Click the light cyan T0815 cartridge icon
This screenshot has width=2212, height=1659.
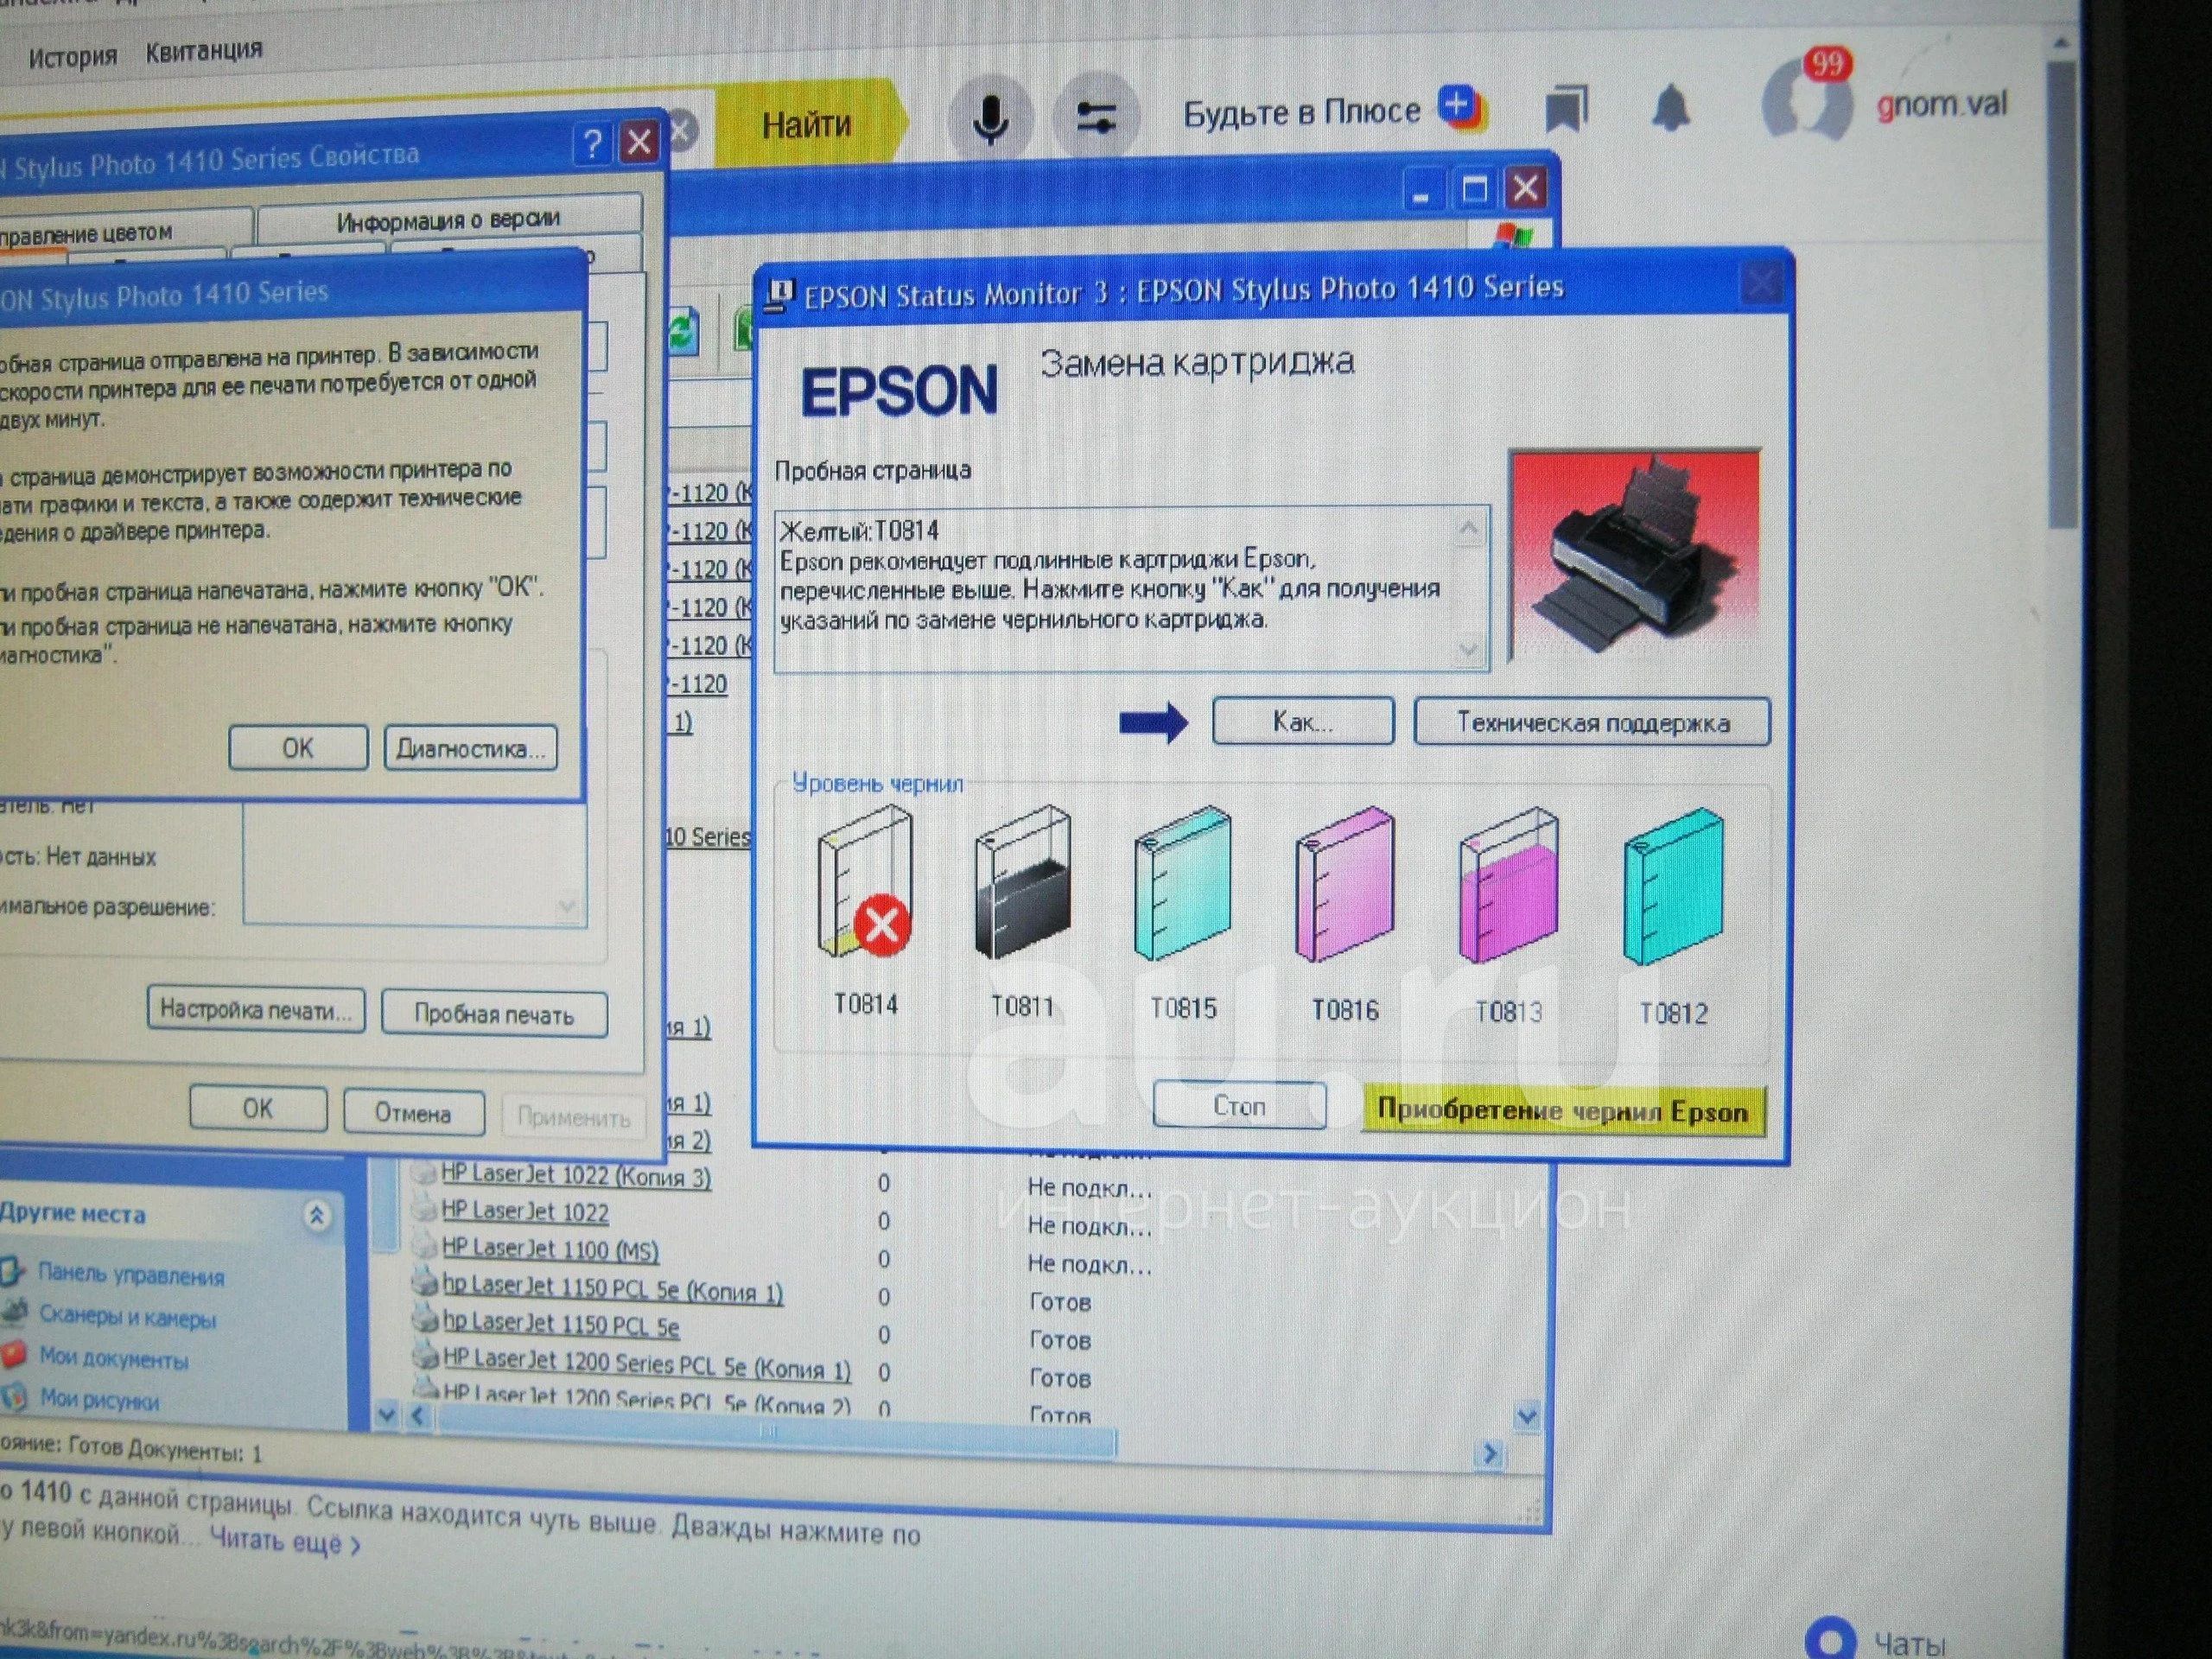[1182, 884]
